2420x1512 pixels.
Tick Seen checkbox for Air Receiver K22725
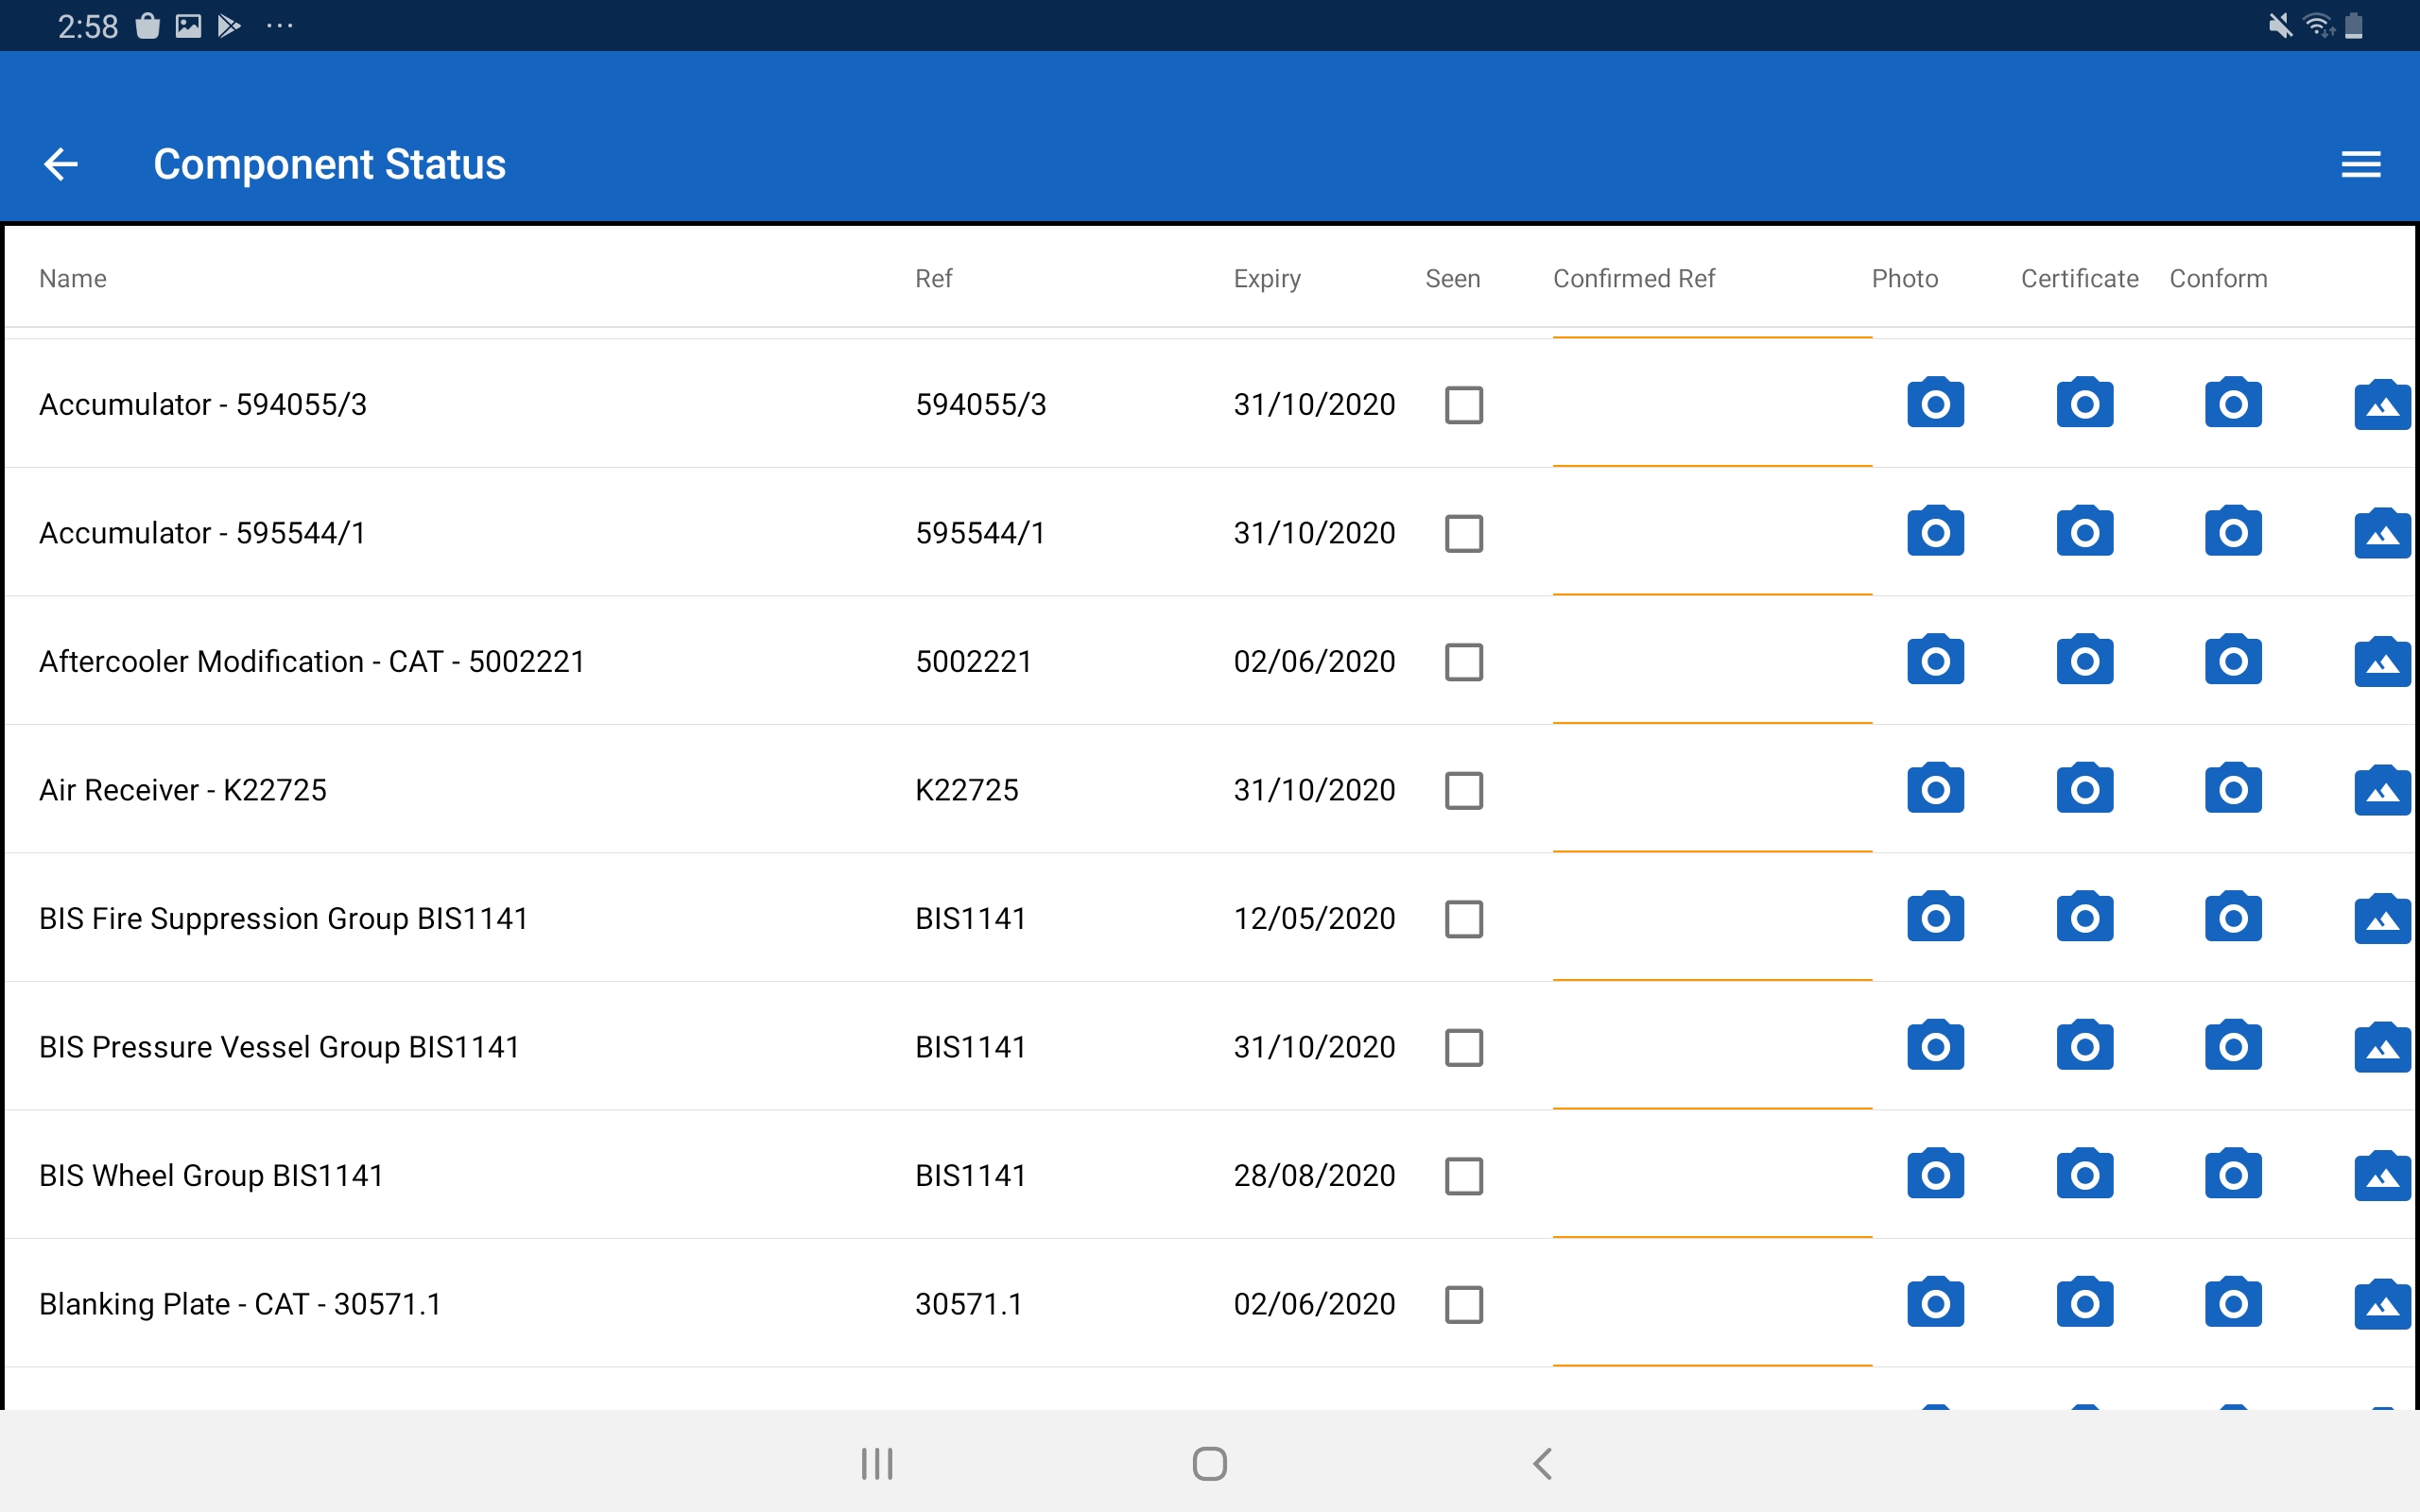tap(1463, 790)
